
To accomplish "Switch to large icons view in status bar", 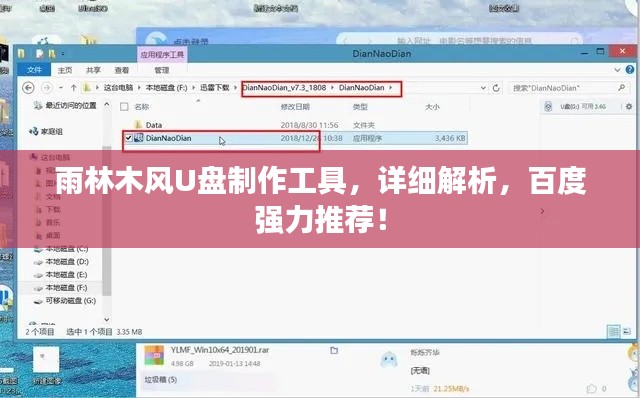I will pos(627,331).
